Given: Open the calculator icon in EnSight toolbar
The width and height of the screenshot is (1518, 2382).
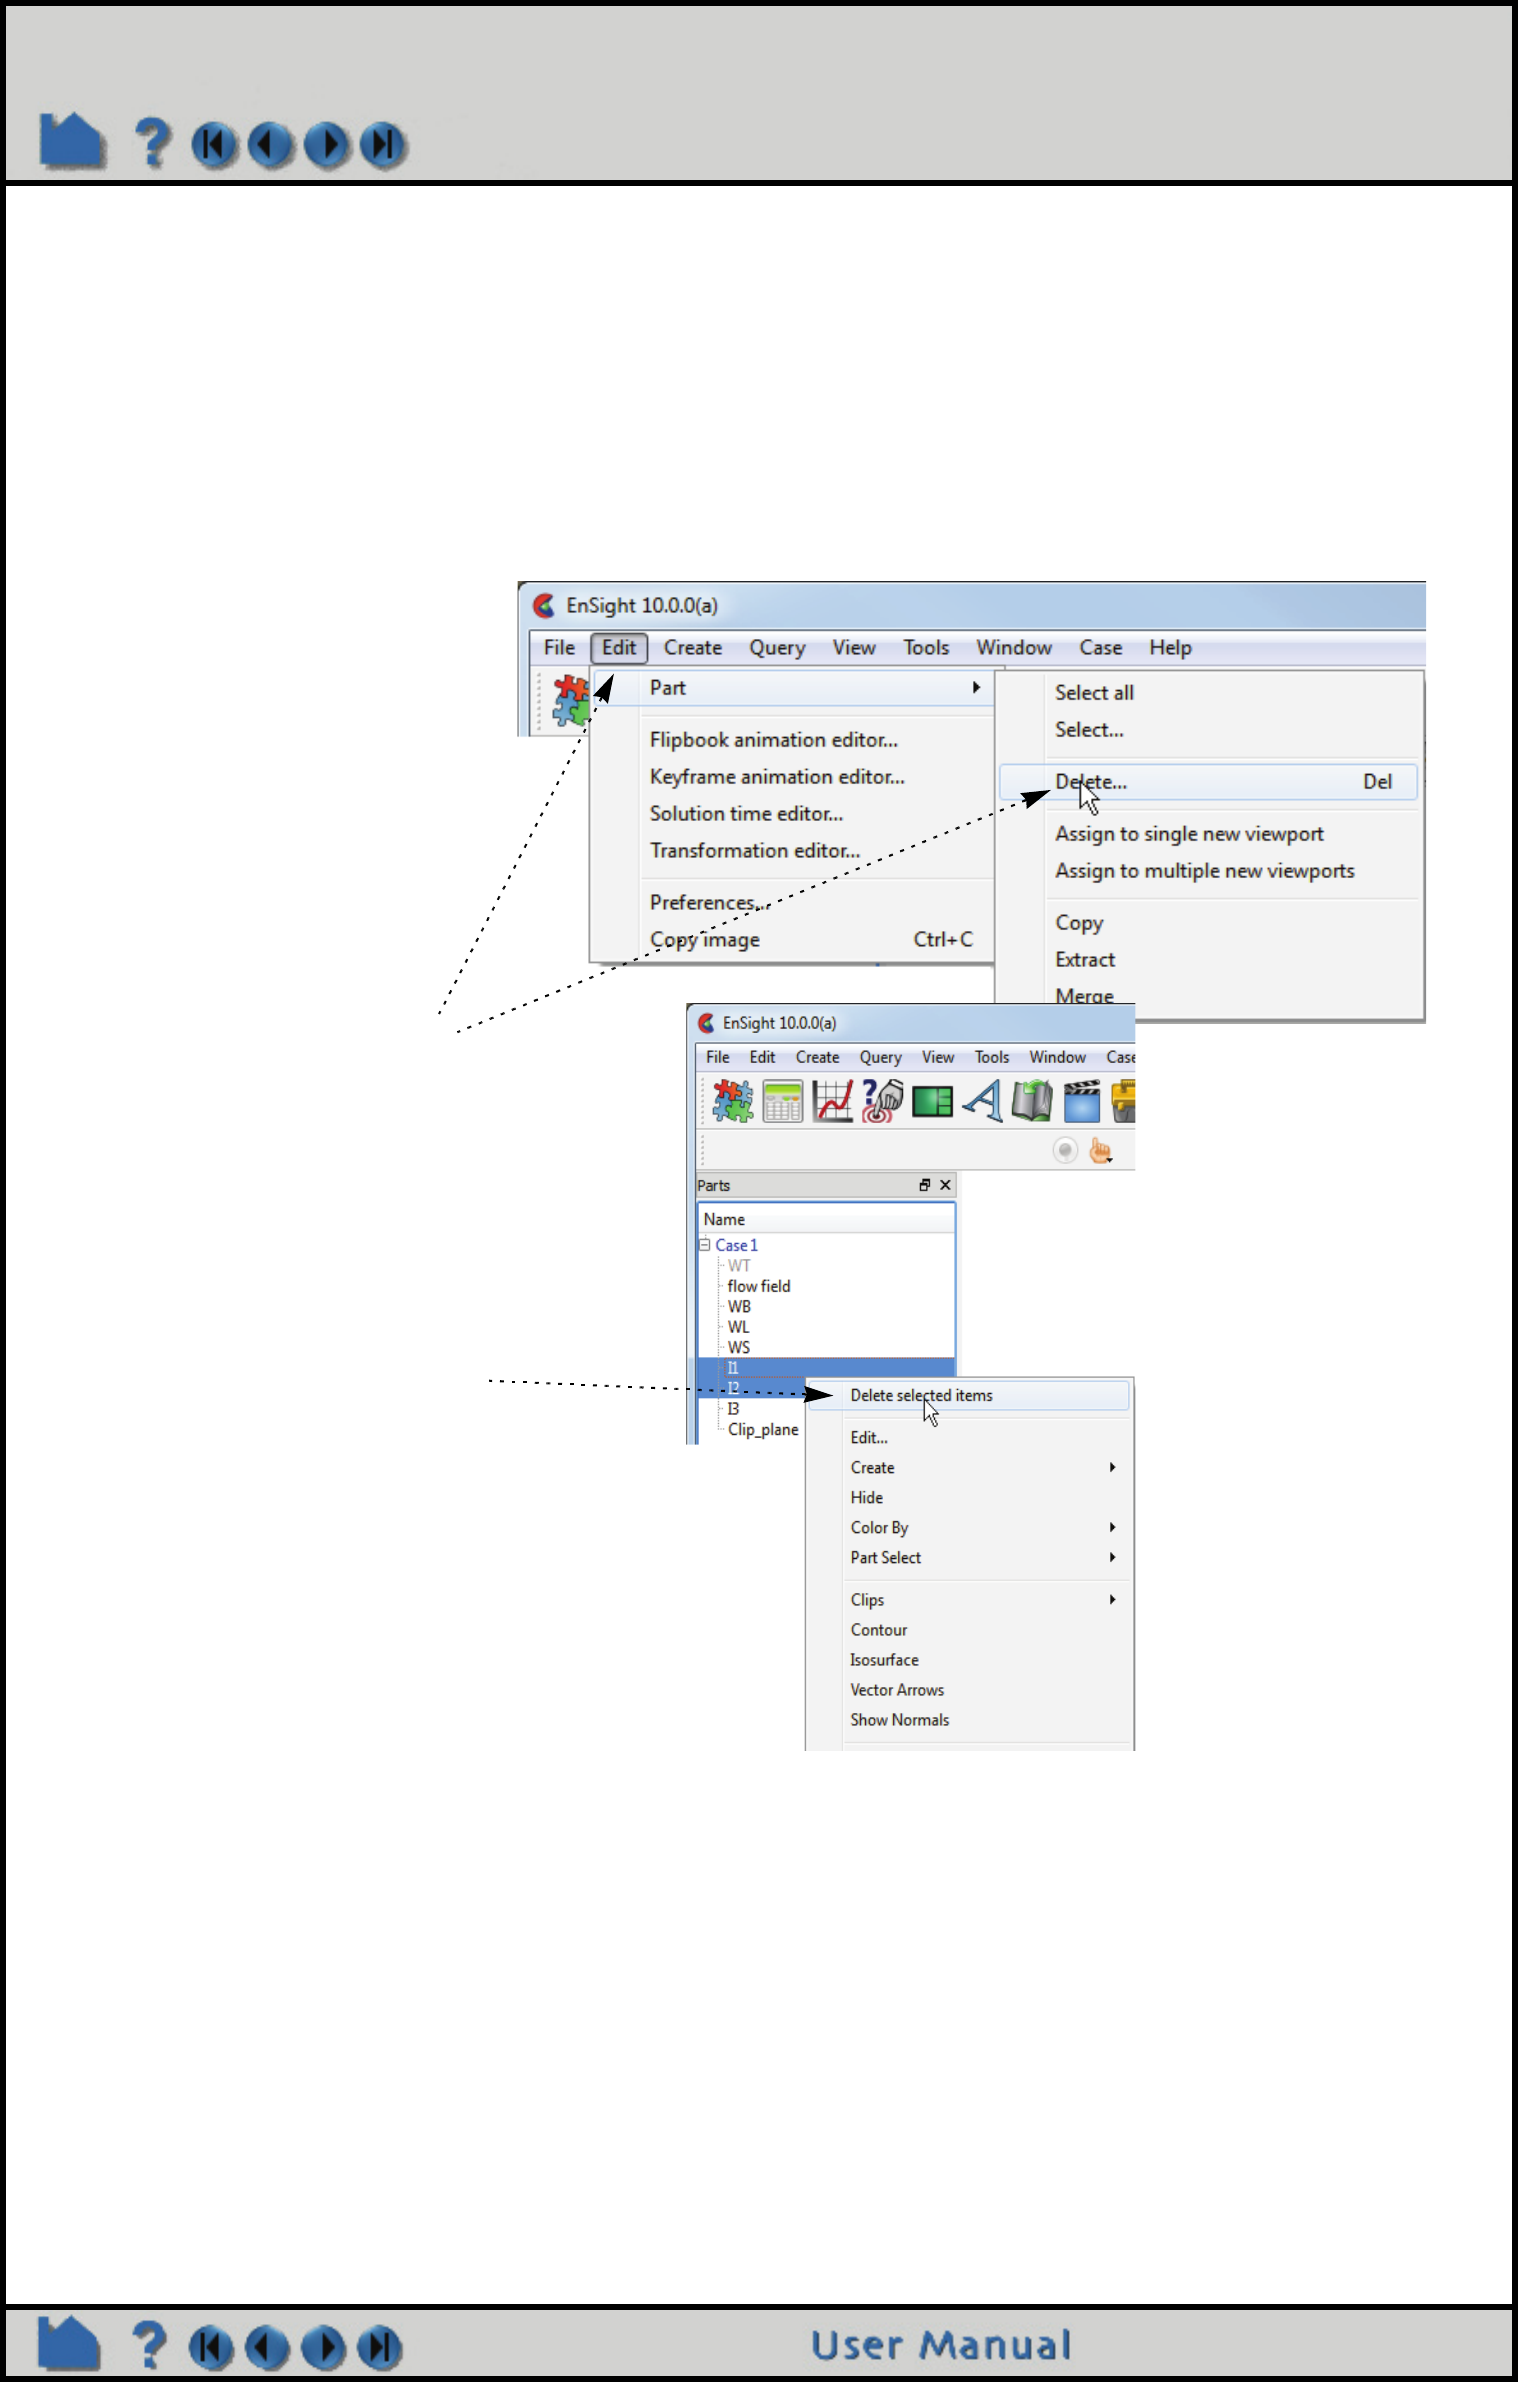Looking at the screenshot, I should tap(782, 1102).
